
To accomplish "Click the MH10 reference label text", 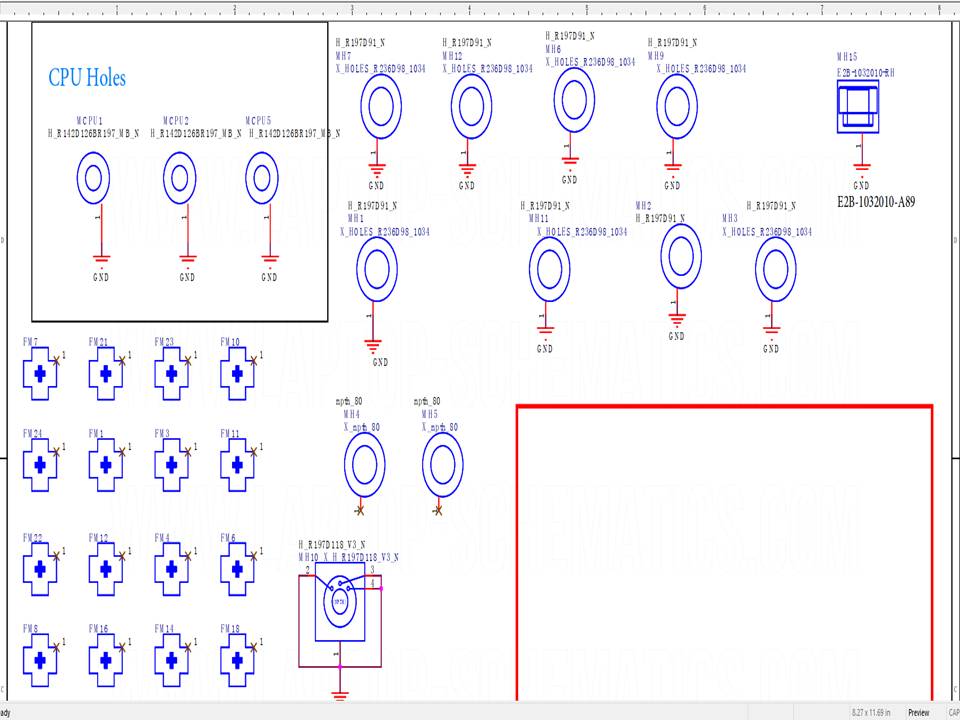I will [309, 557].
